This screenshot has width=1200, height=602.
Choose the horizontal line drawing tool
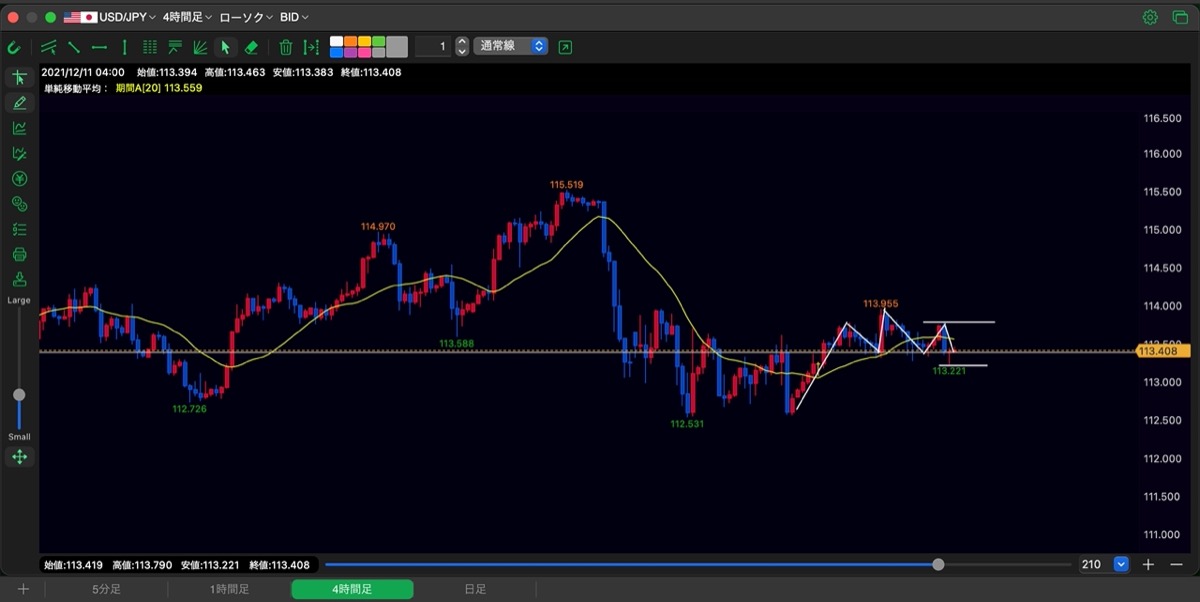click(99, 47)
